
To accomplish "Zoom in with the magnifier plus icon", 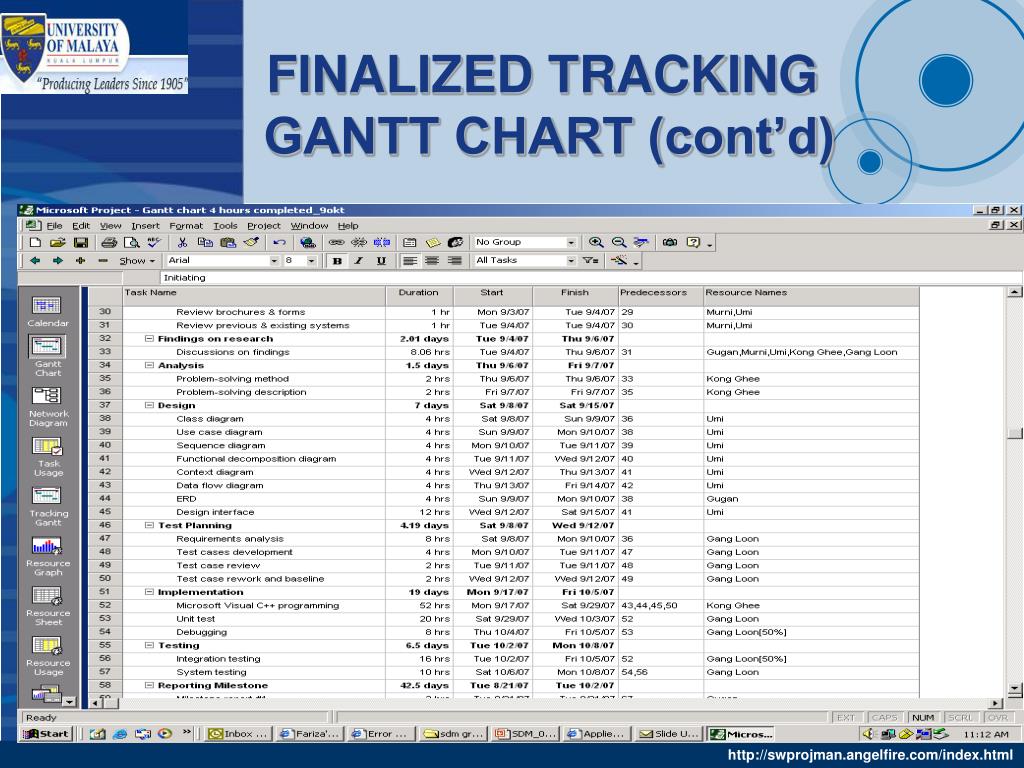I will (x=596, y=242).
